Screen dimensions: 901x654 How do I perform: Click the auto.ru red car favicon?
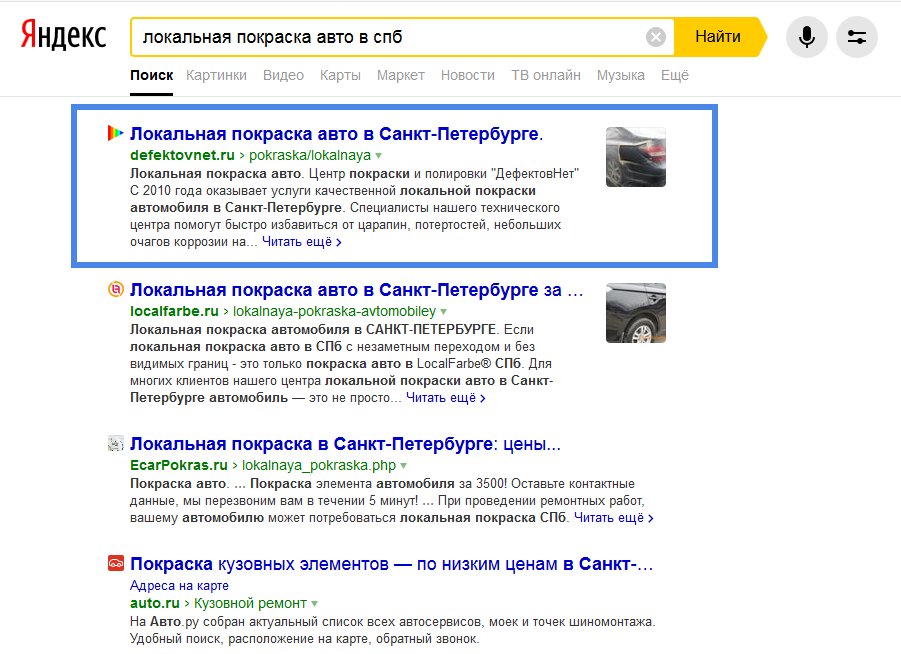(x=115, y=563)
